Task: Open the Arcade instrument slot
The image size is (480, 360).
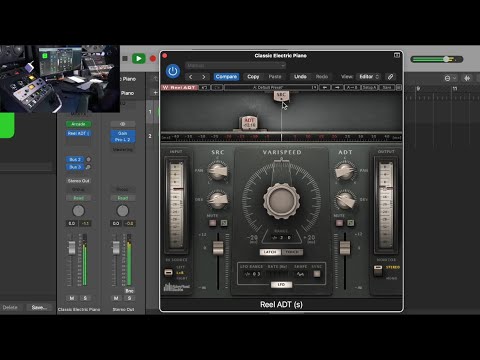Action: [79, 124]
